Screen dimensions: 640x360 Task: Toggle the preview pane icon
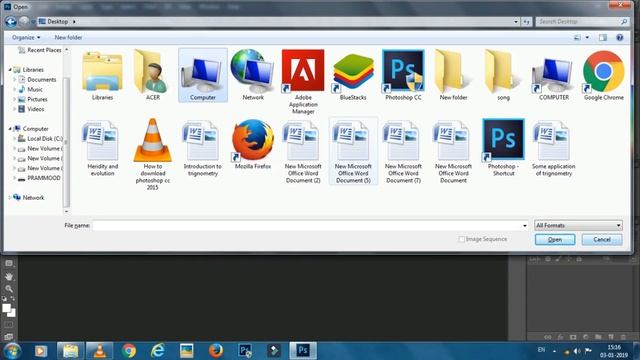click(603, 38)
